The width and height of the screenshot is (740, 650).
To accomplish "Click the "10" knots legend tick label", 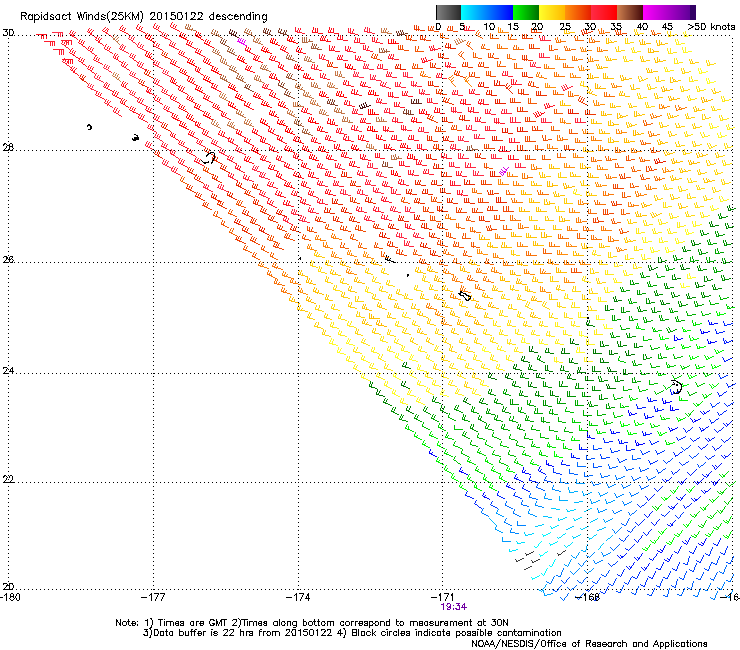I will click(489, 27).
